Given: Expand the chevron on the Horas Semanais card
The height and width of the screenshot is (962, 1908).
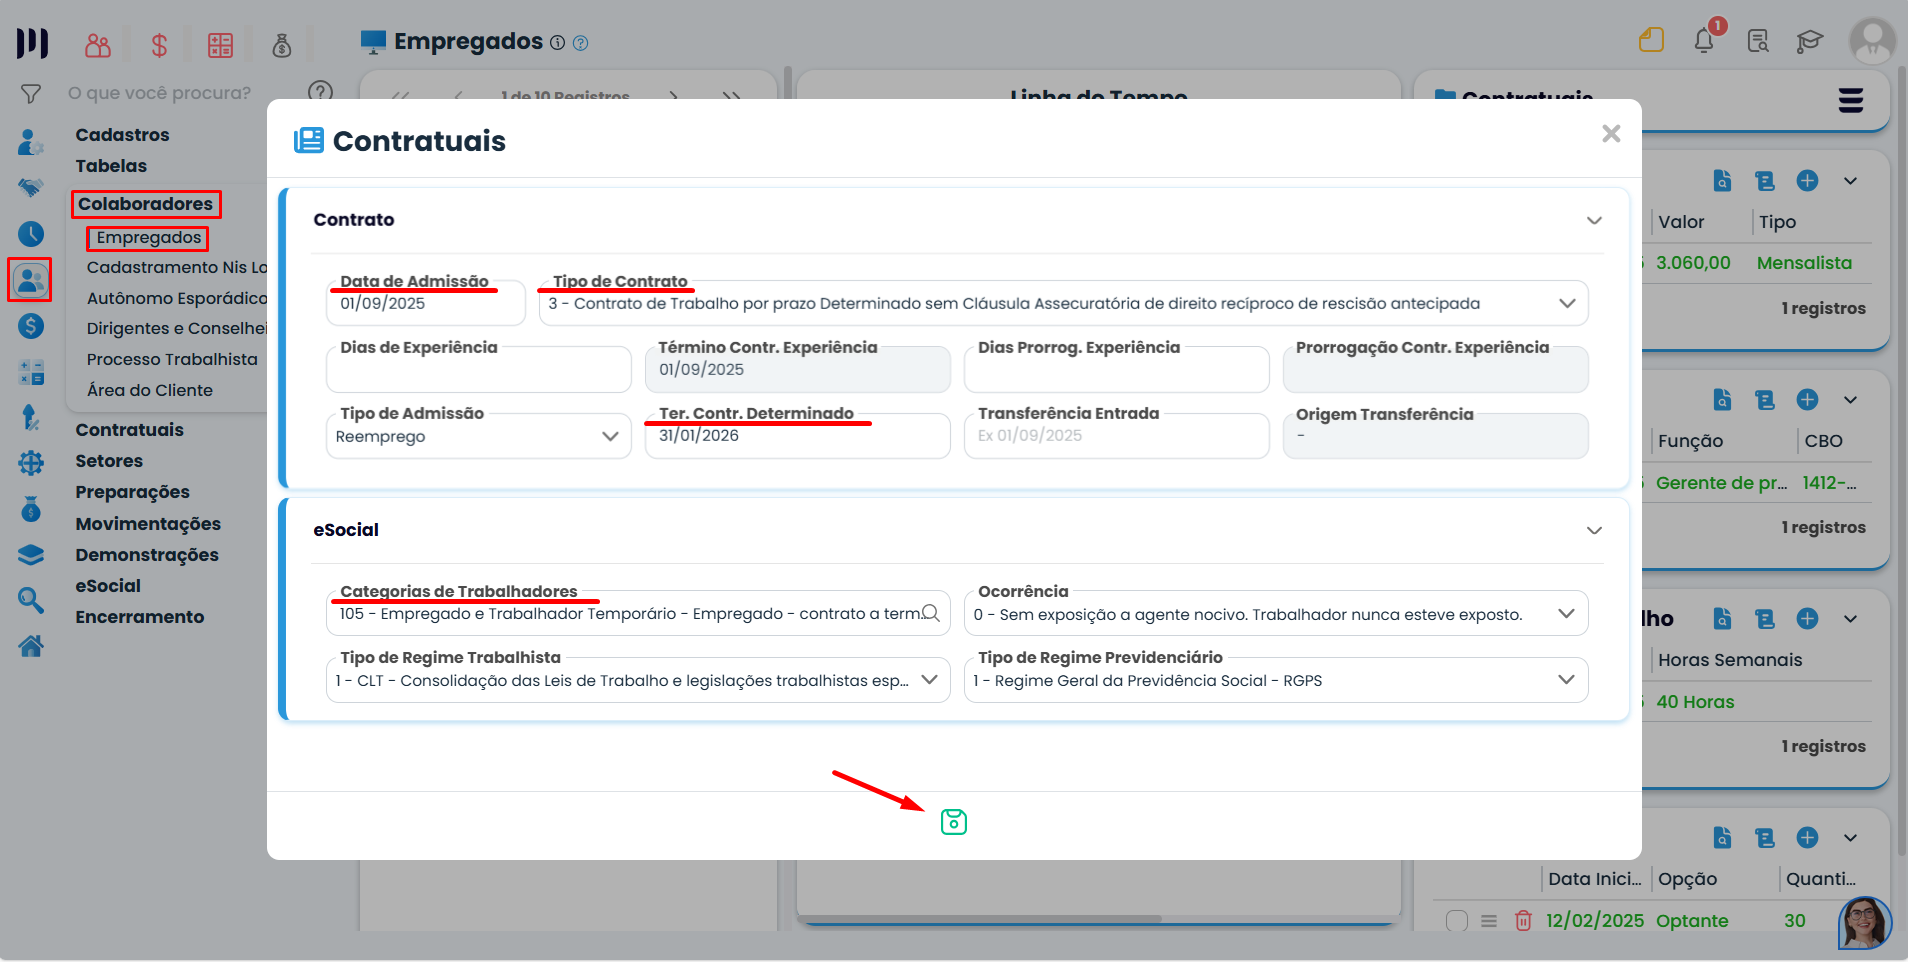Looking at the screenshot, I should pos(1850,619).
